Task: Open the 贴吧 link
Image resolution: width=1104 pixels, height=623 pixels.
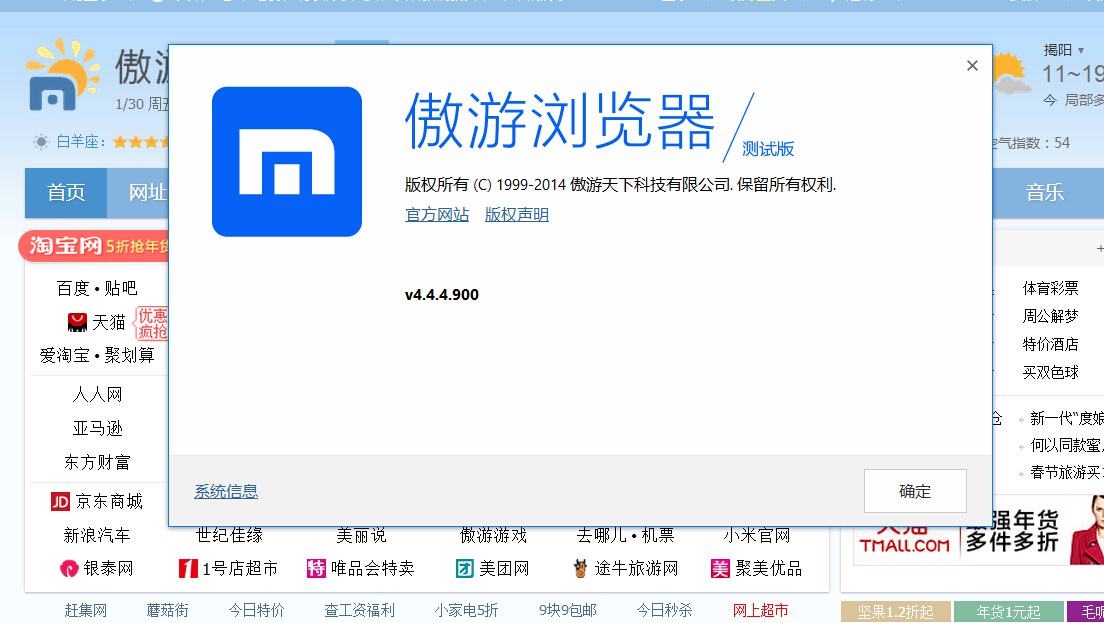Action: click(x=121, y=288)
